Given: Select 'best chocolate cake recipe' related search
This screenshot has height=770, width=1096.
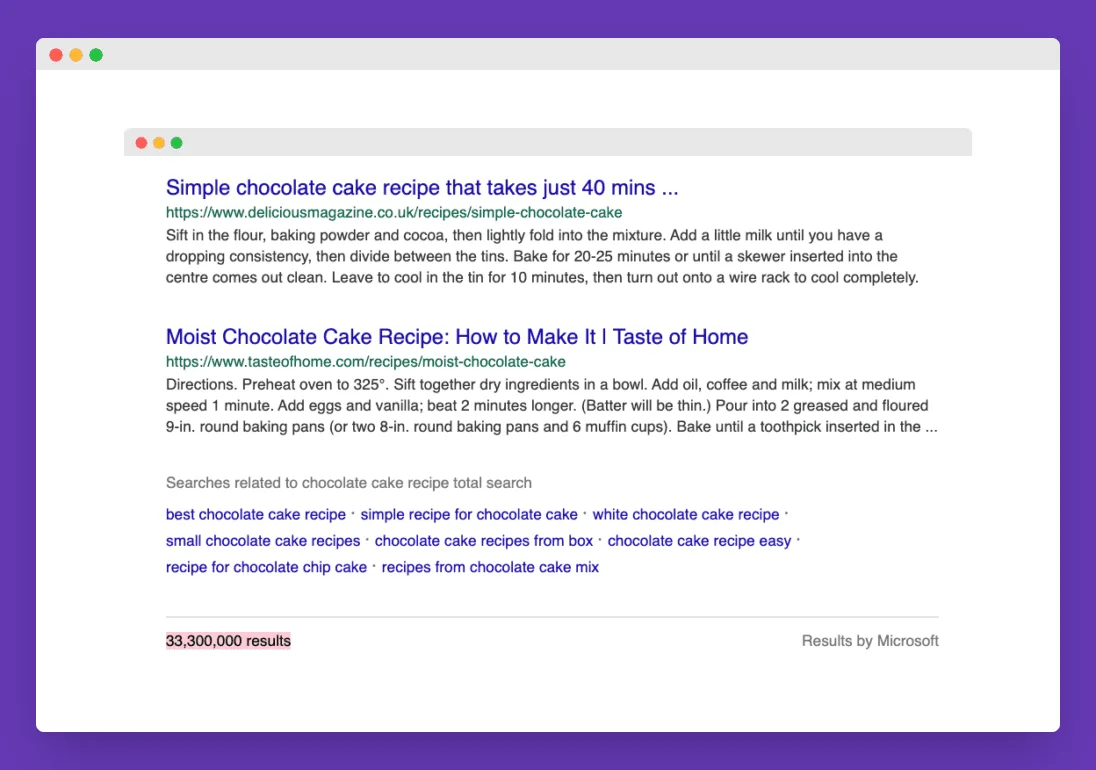Looking at the screenshot, I should tap(255, 515).
